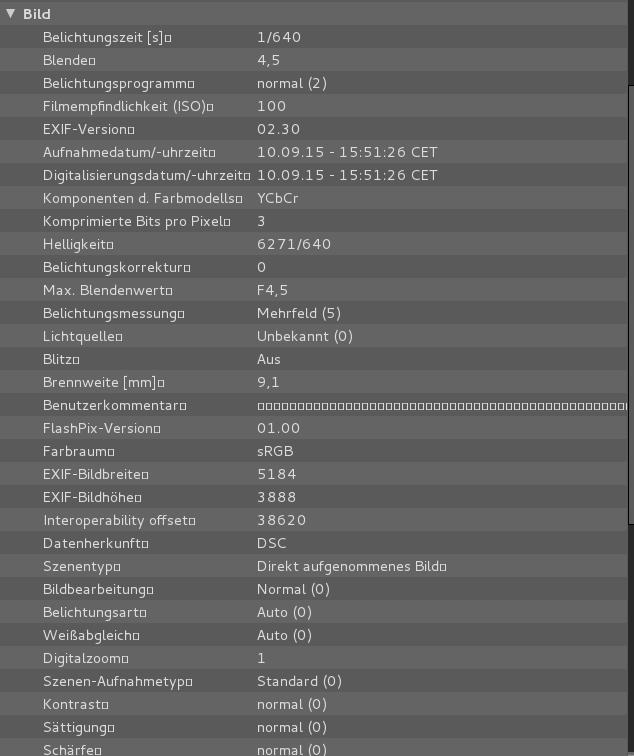Screen dimensions: 634x756
Task: Click the EXIF-Bildbreite value 5184
Action: click(x=276, y=474)
